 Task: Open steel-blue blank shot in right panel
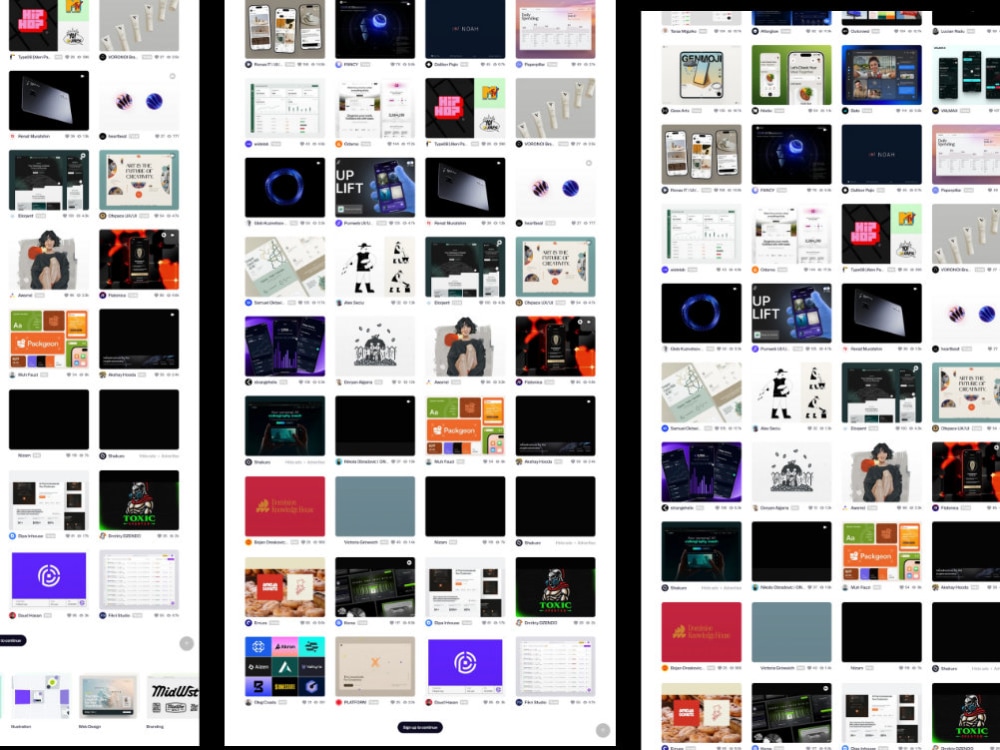click(791, 631)
